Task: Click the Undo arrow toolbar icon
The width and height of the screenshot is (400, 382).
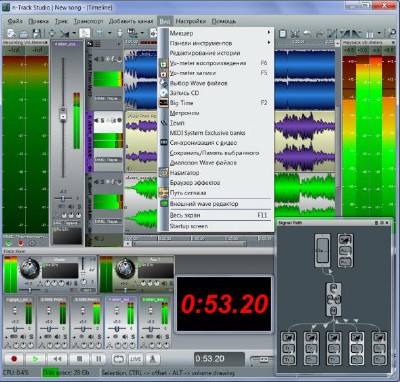Action: coord(307,34)
